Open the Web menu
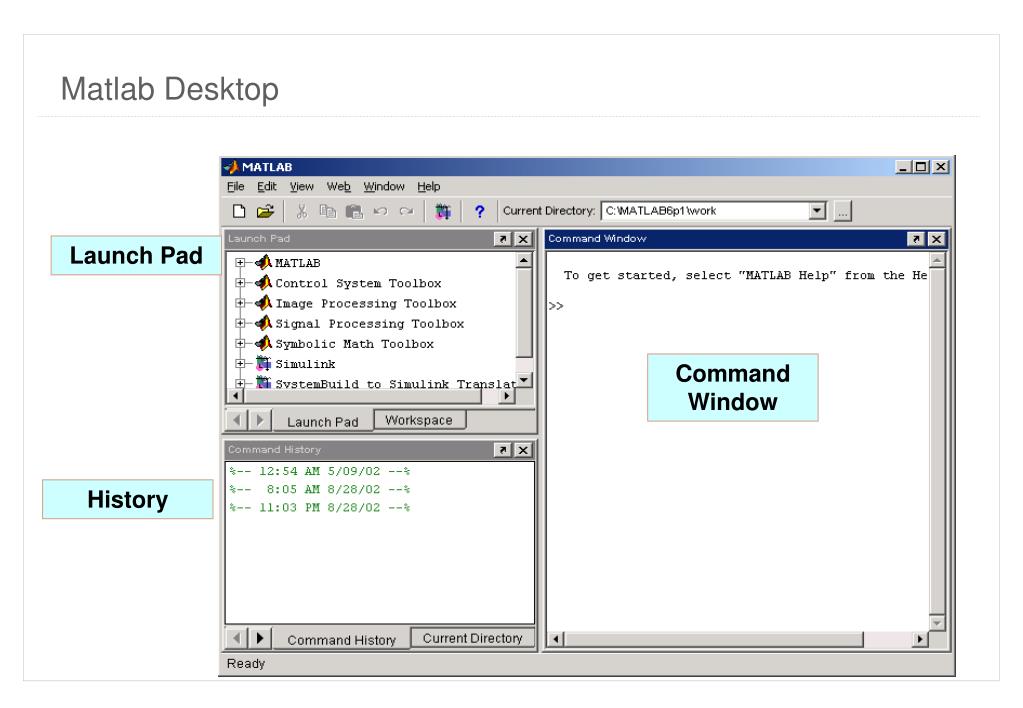 coord(339,187)
